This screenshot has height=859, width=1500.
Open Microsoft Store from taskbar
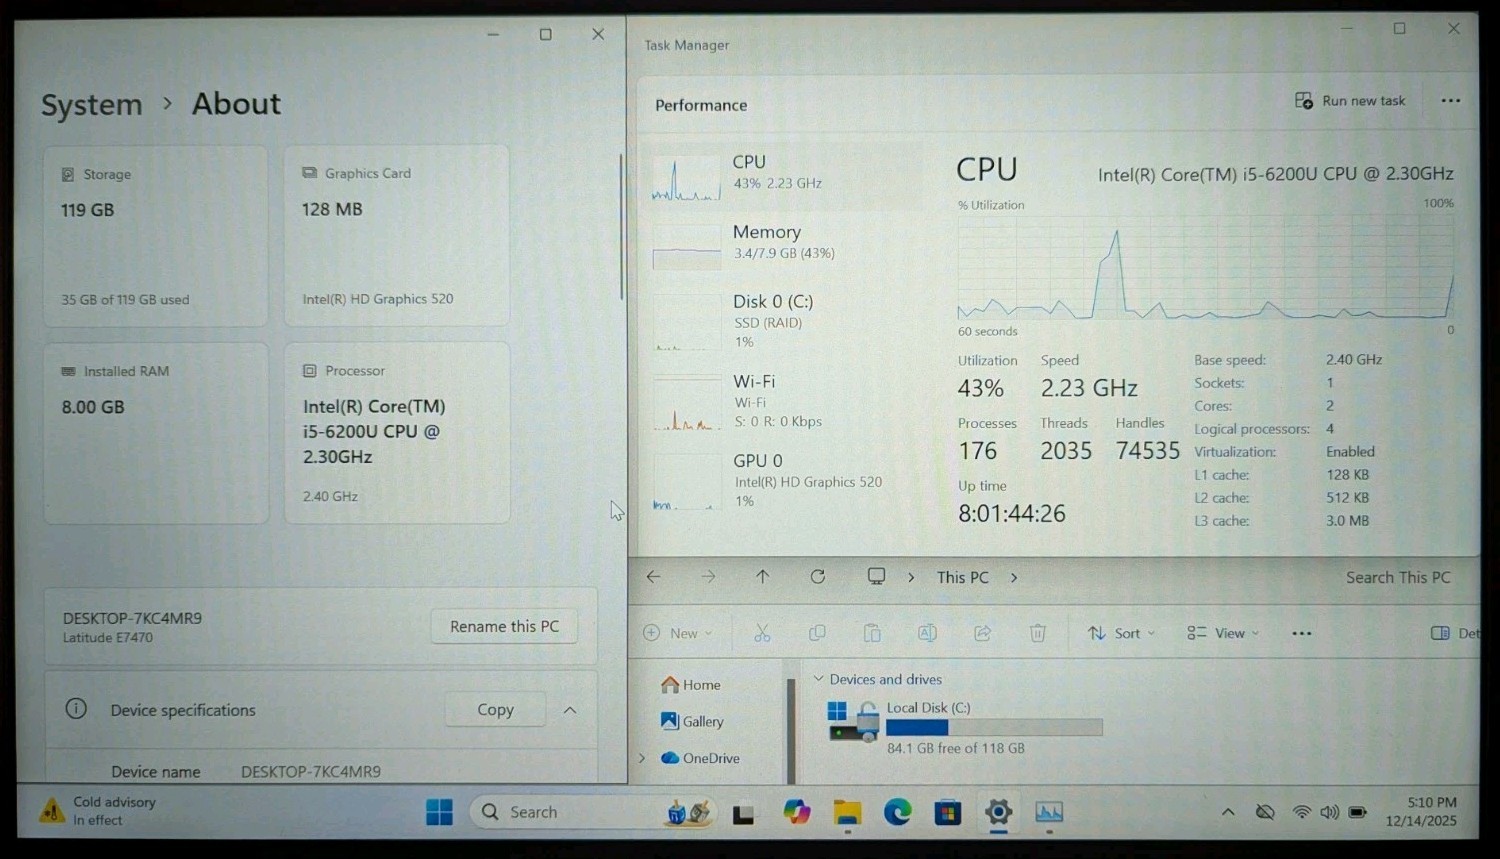(947, 813)
